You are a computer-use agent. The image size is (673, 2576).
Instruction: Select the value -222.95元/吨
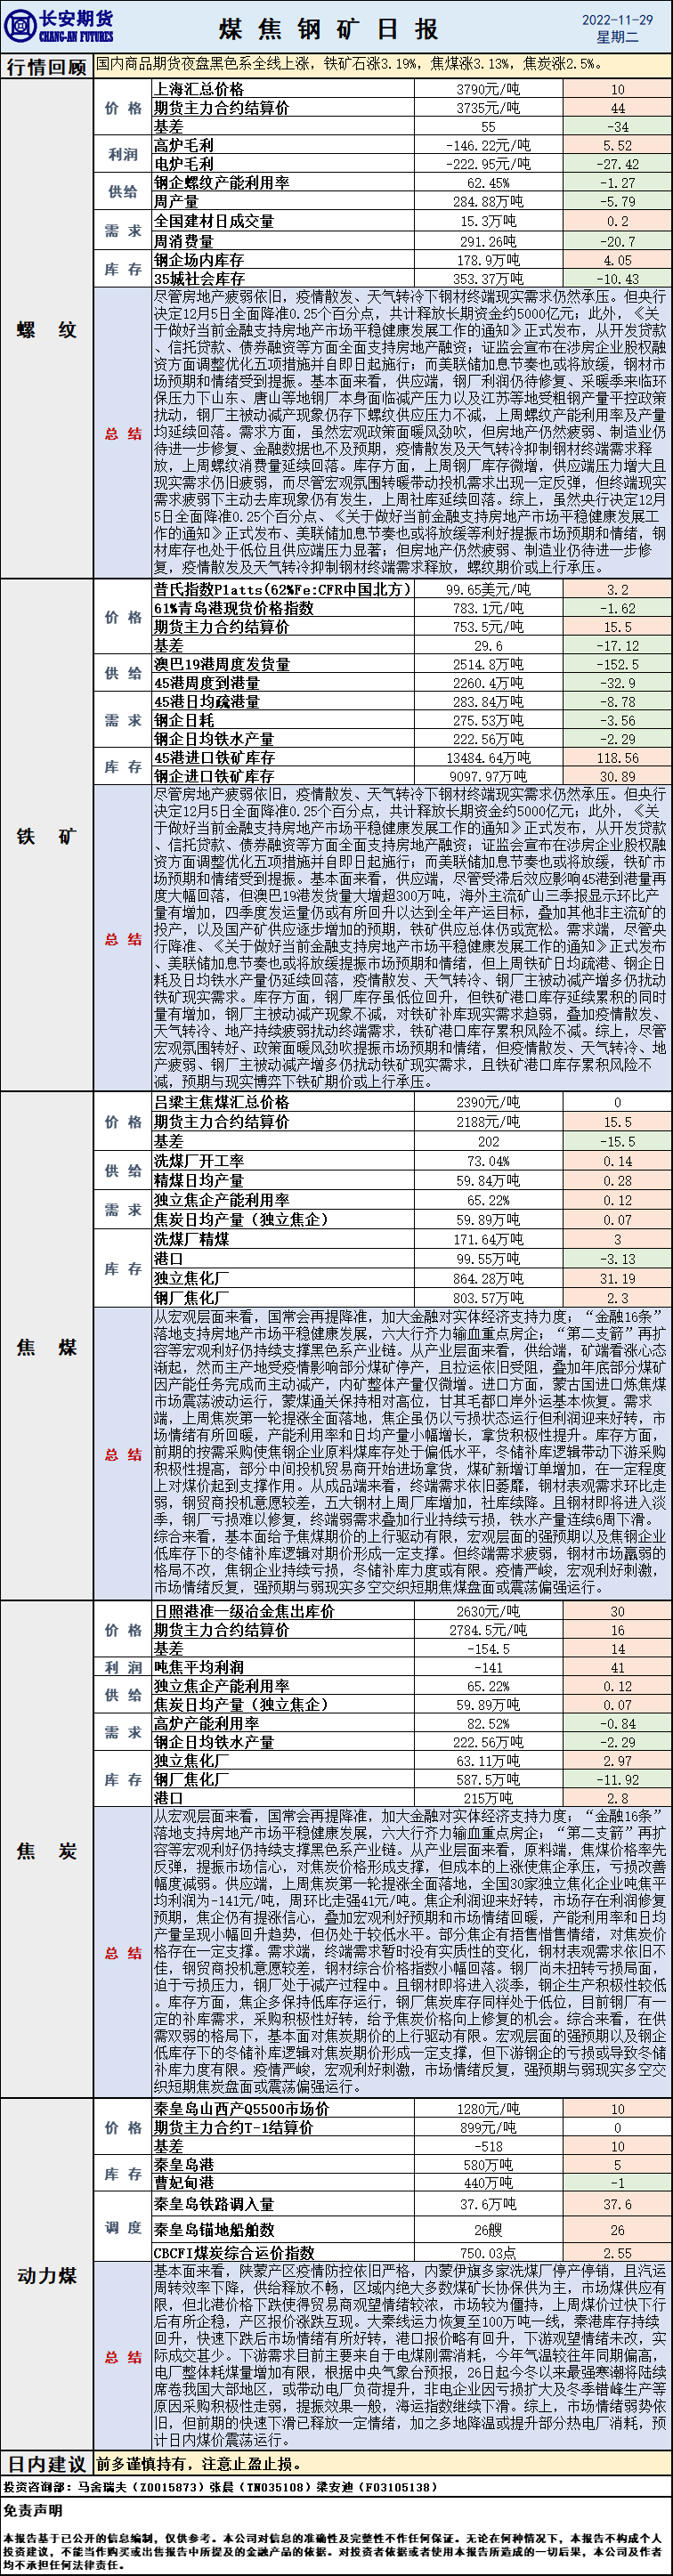(x=488, y=164)
